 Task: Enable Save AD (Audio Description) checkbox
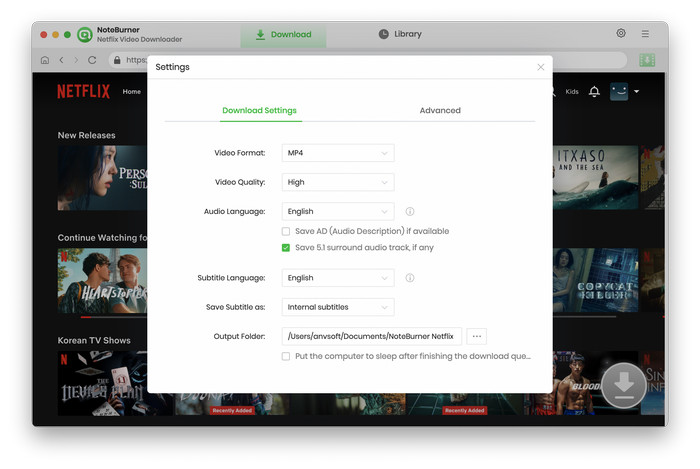click(x=286, y=231)
